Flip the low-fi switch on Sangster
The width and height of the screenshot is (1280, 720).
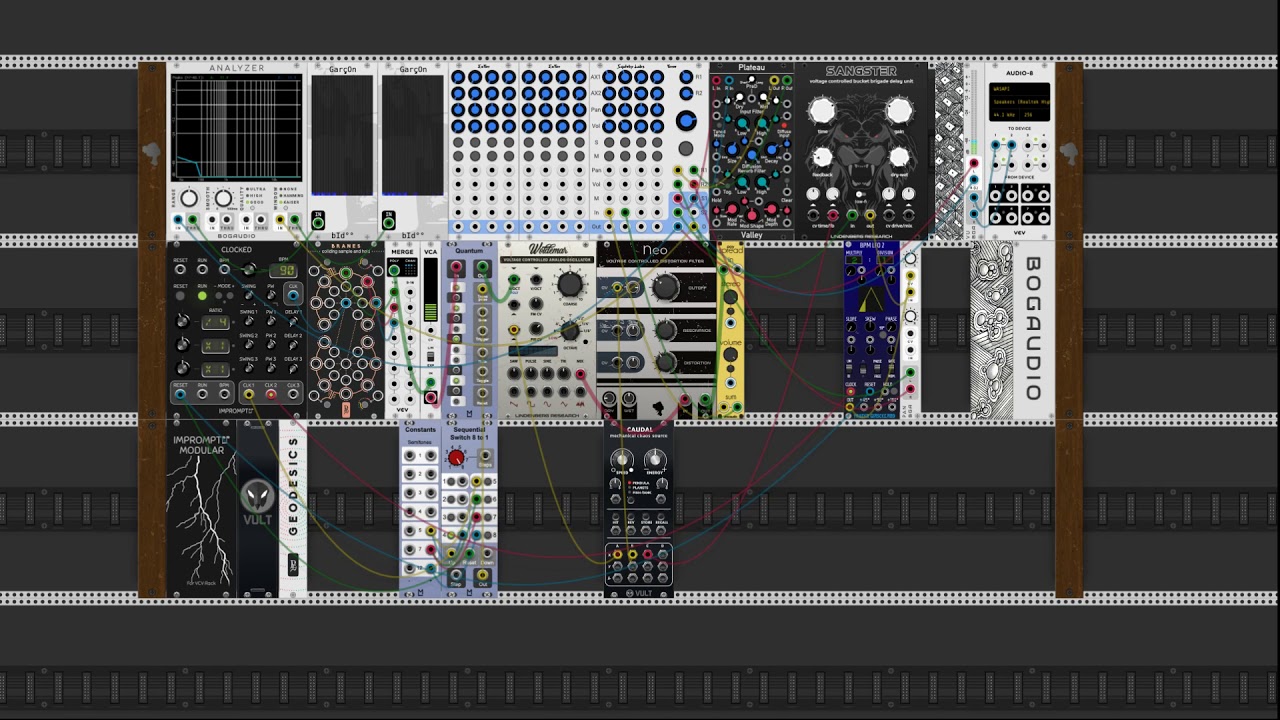tap(859, 194)
